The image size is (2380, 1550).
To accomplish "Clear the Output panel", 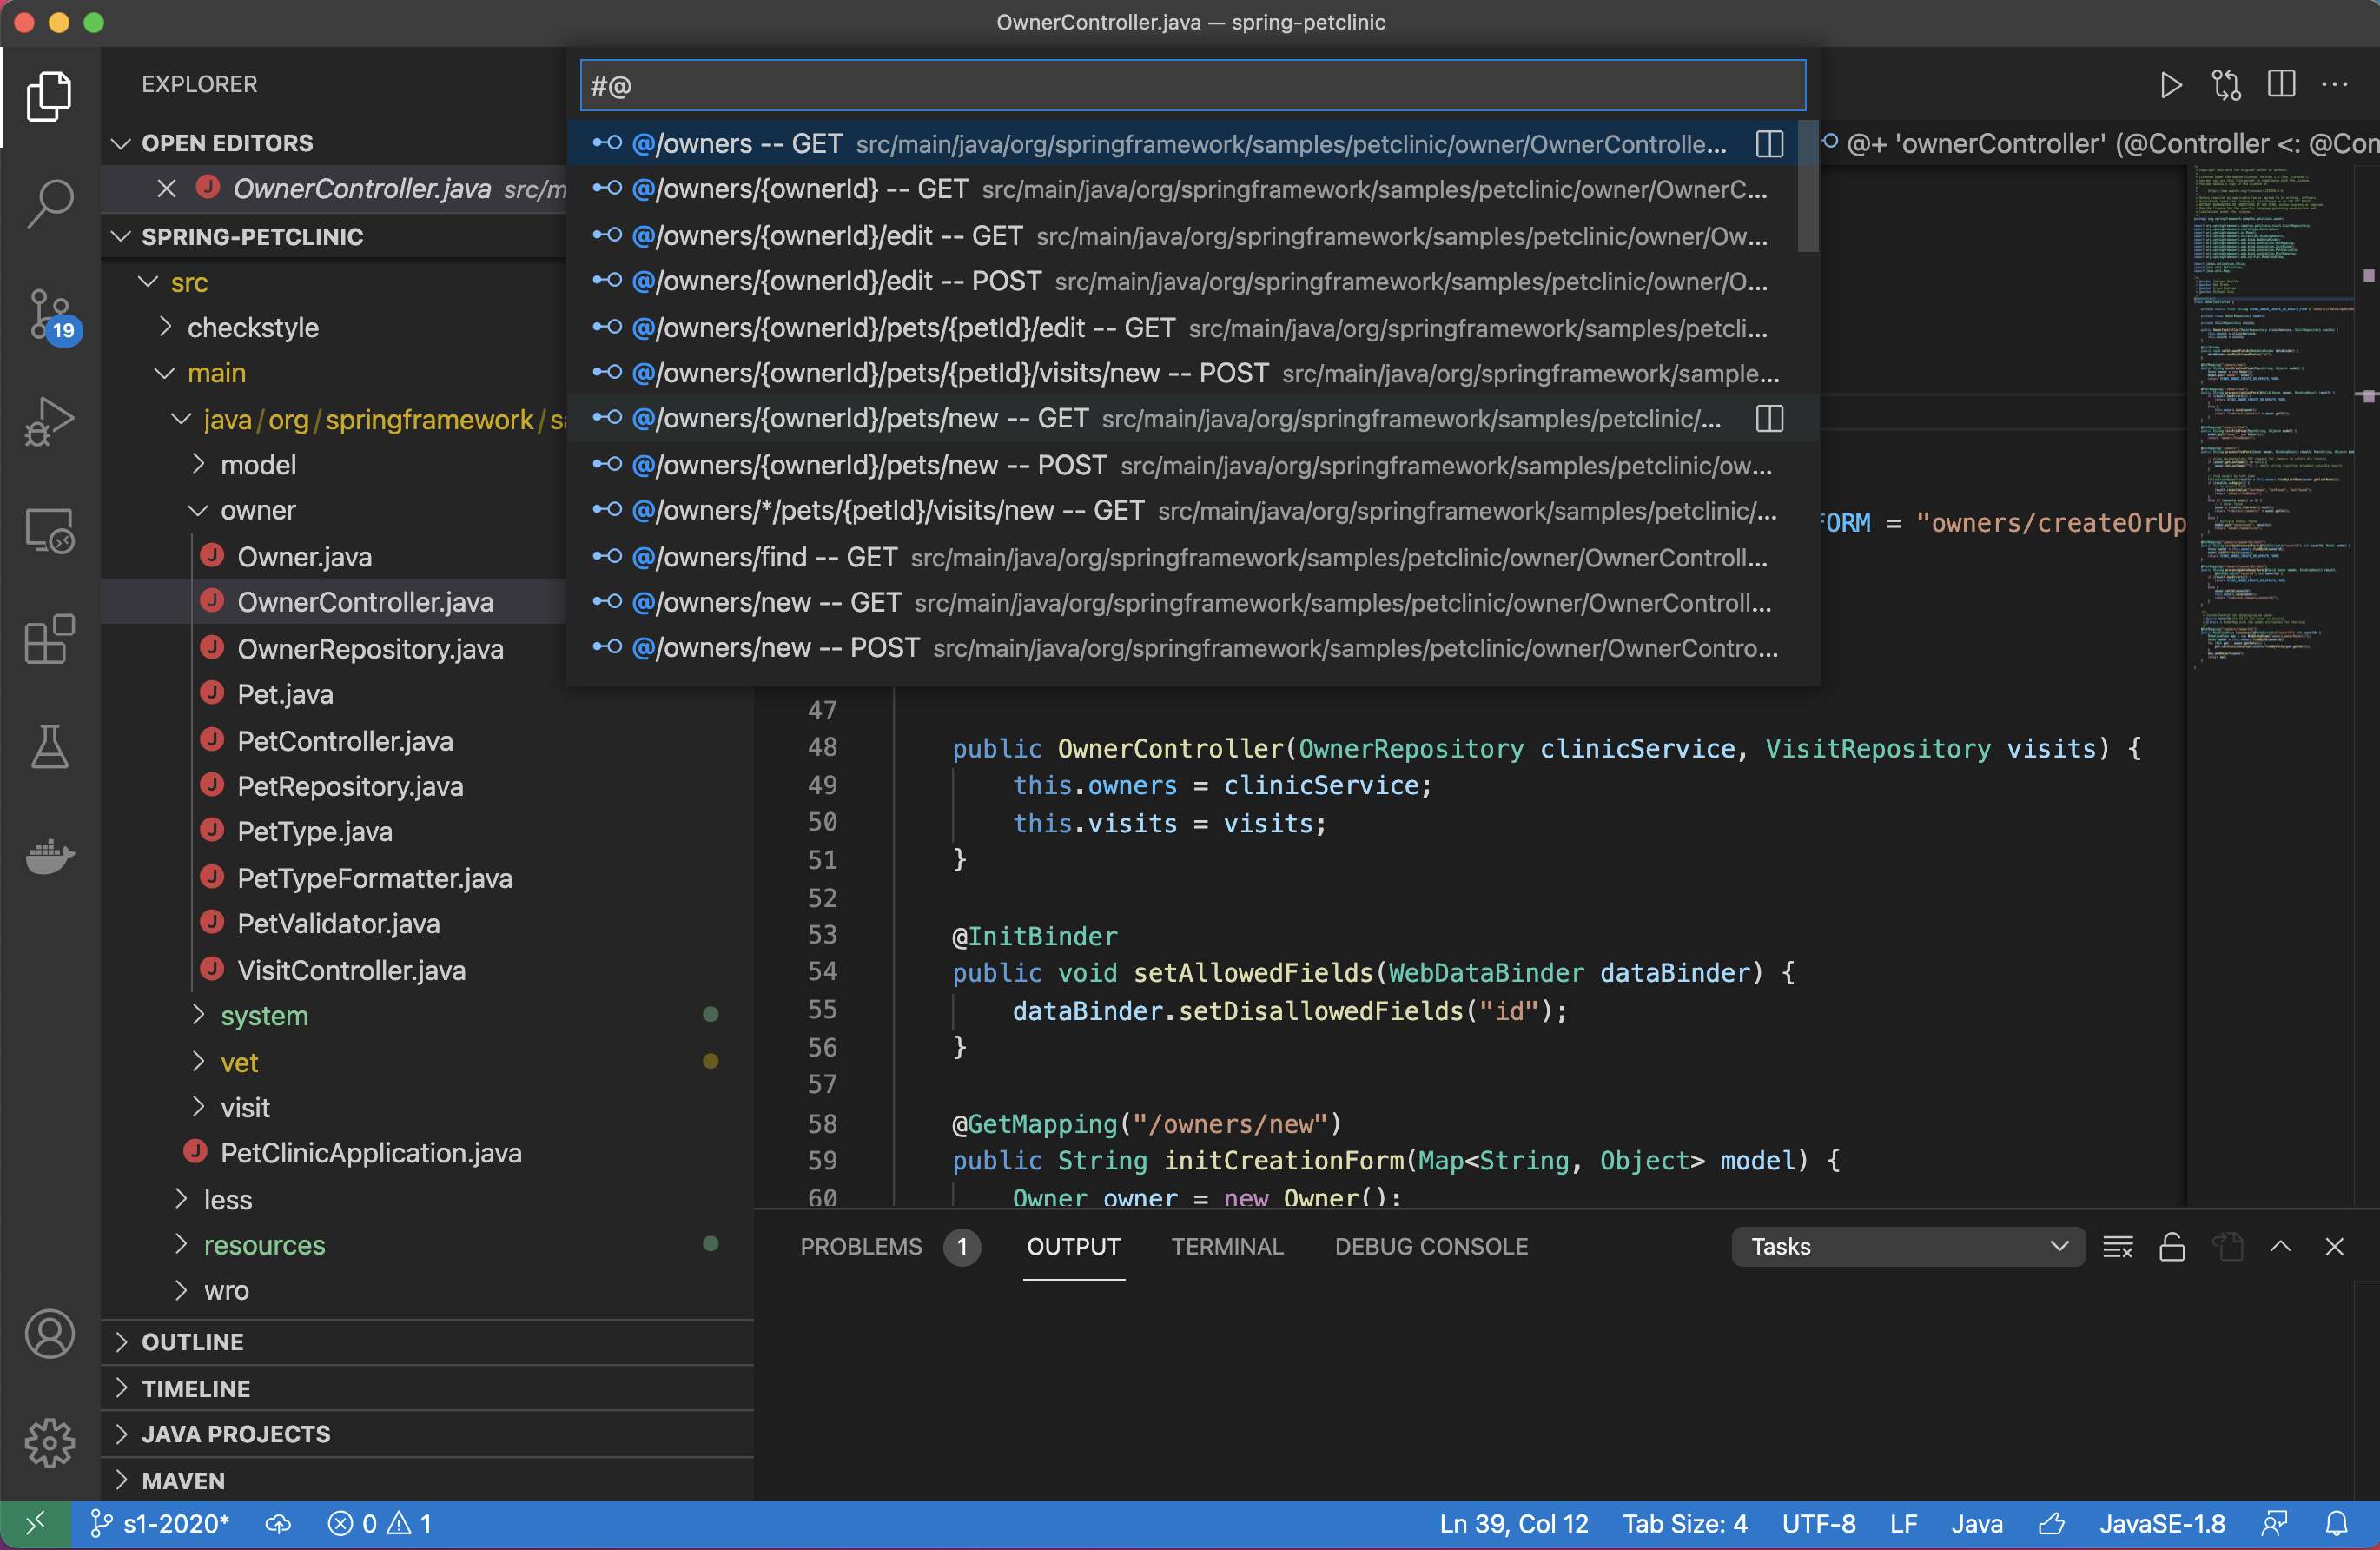I will (x=2118, y=1246).
